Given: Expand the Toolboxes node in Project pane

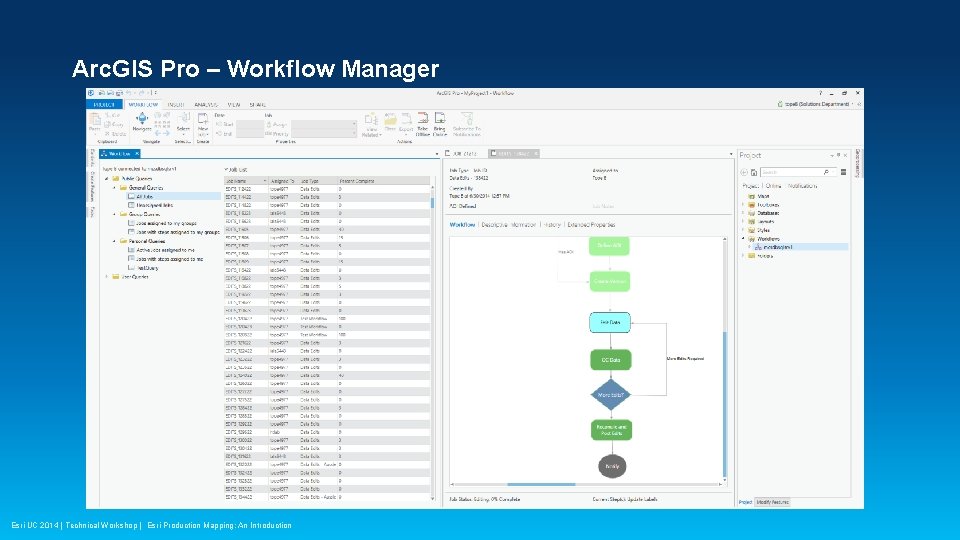Looking at the screenshot, I should (x=744, y=205).
